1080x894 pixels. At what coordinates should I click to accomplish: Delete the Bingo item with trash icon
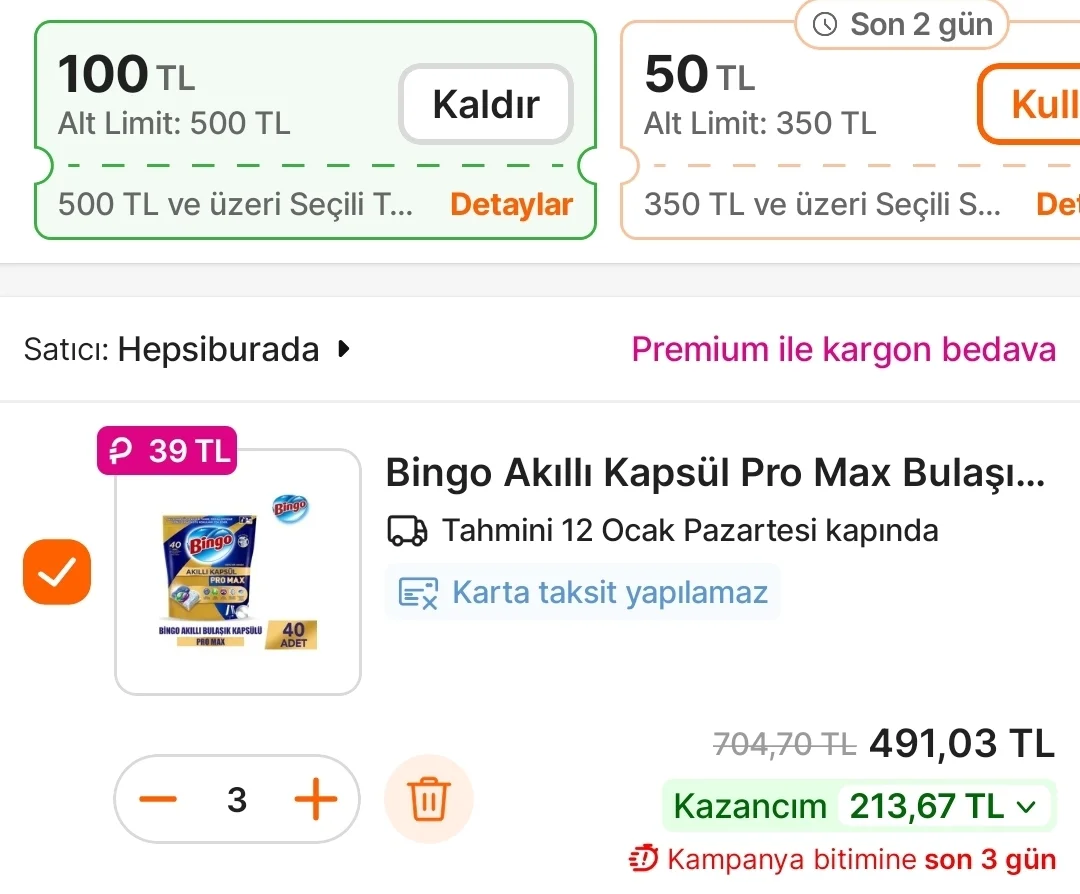pos(429,800)
